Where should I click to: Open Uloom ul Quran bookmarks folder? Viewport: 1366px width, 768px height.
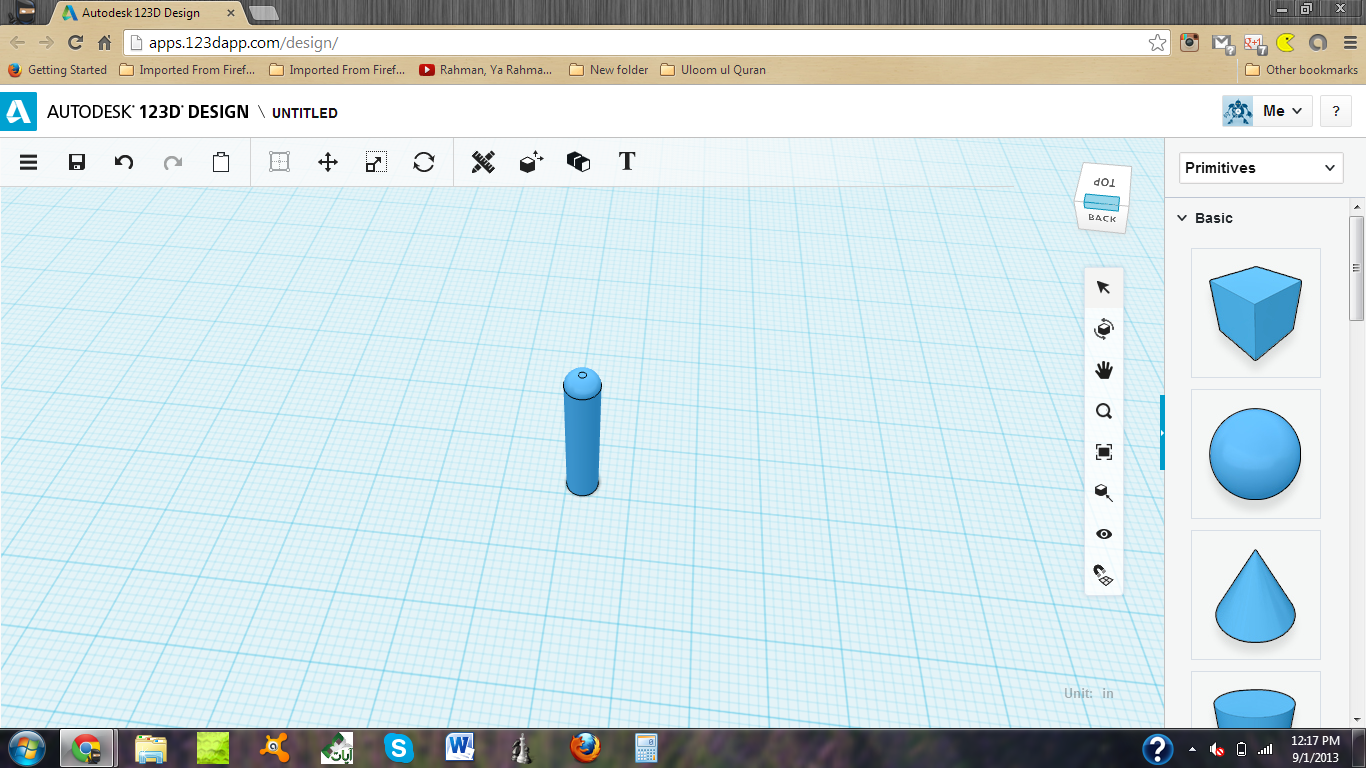coord(713,70)
